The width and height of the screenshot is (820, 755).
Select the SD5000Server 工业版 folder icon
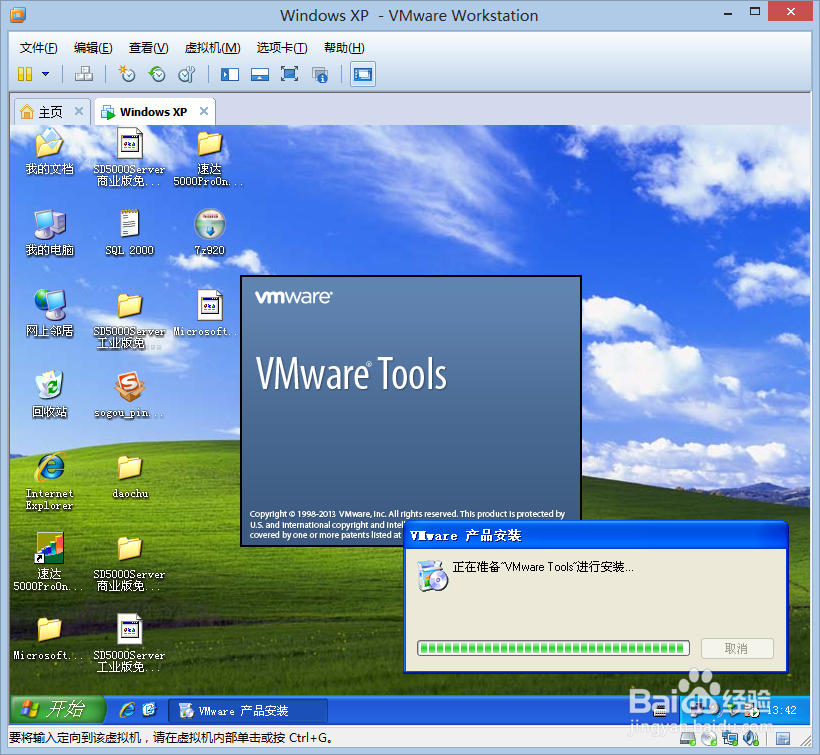129,320
